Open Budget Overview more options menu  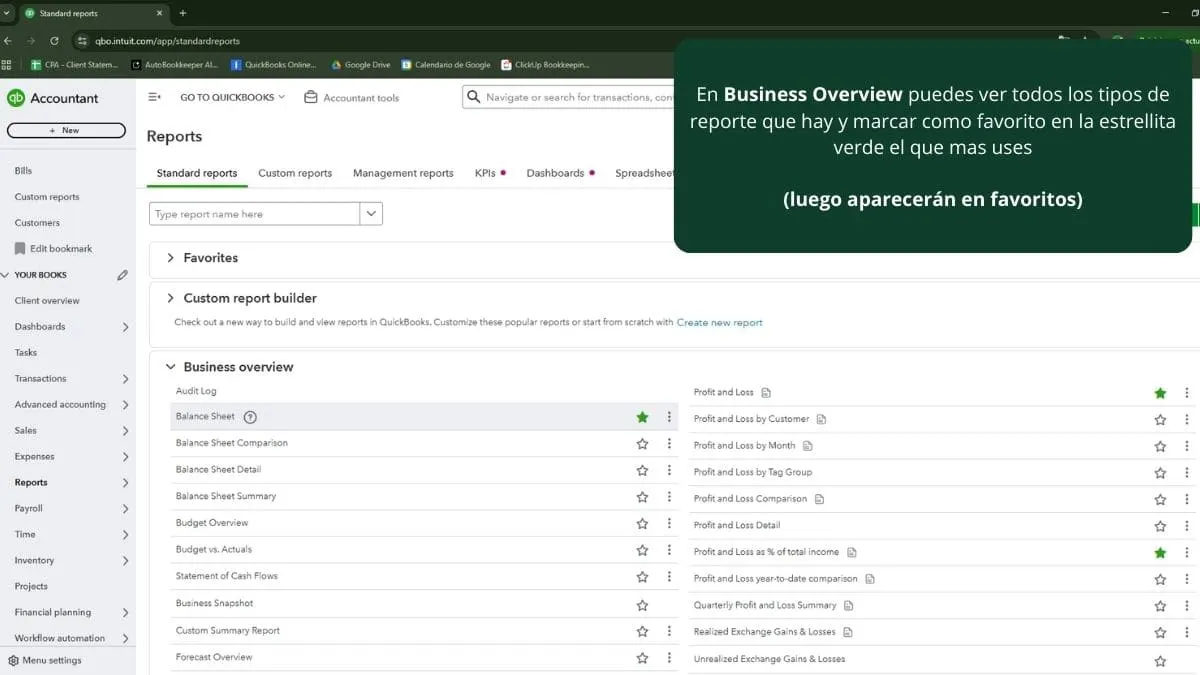pyautogui.click(x=669, y=523)
